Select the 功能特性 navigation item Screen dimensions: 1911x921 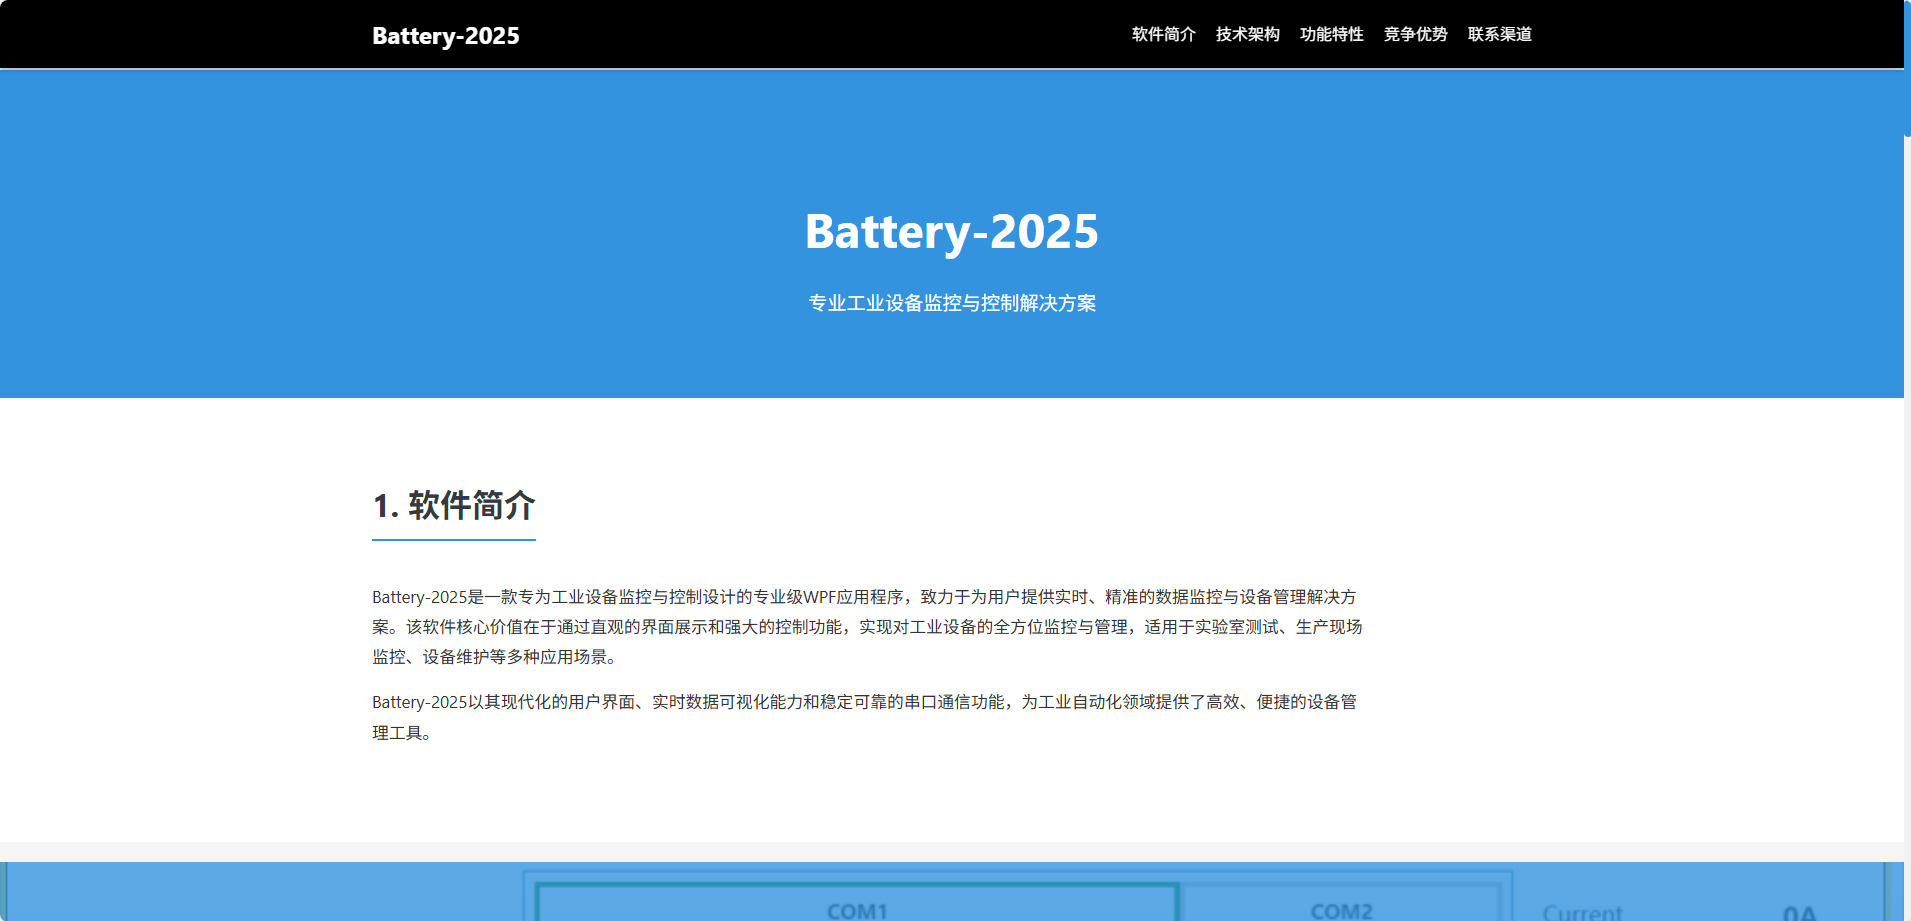tap(1331, 34)
